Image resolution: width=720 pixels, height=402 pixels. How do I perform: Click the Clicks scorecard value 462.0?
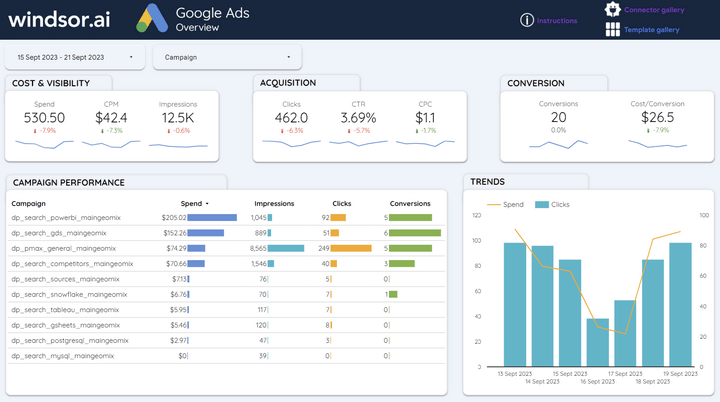[x=291, y=118]
